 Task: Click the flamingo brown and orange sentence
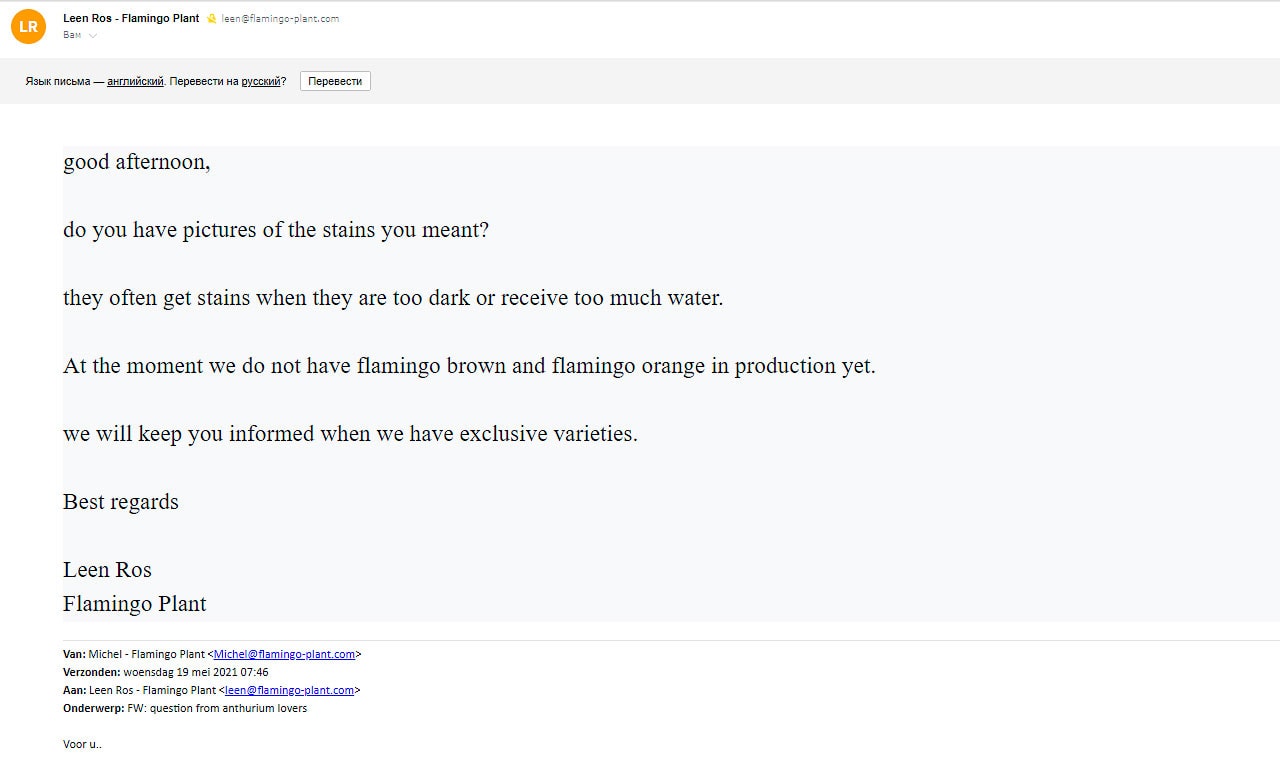(469, 366)
